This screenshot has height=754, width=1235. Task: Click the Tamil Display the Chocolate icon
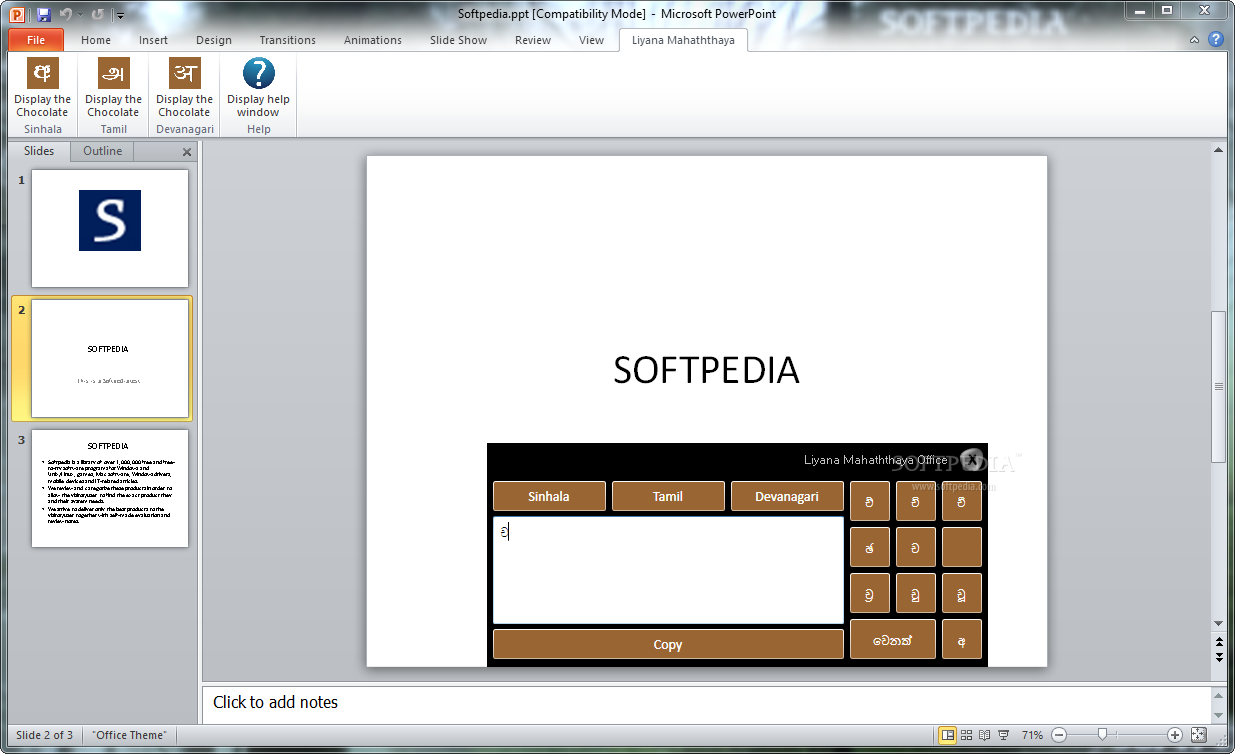point(114,73)
